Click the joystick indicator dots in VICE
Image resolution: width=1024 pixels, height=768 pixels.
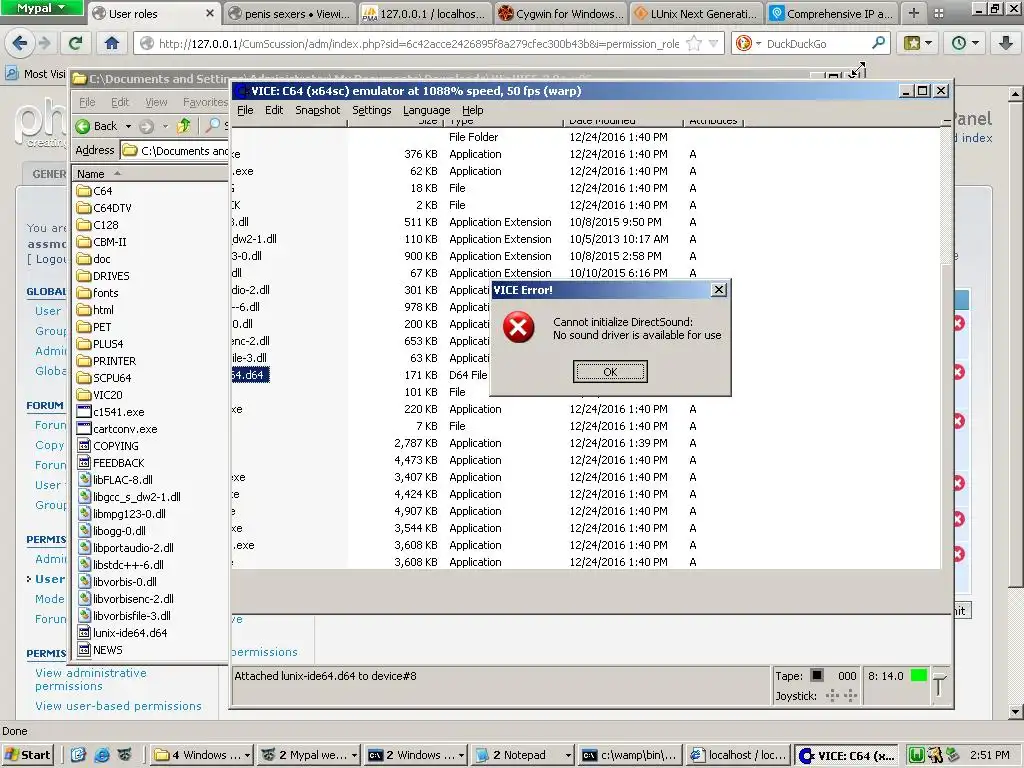click(x=841, y=696)
